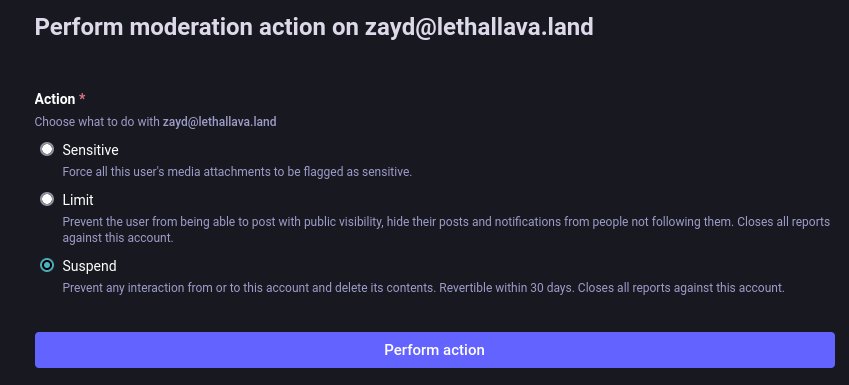Click the Suspend option label text
The width and height of the screenshot is (849, 385).
(x=89, y=266)
